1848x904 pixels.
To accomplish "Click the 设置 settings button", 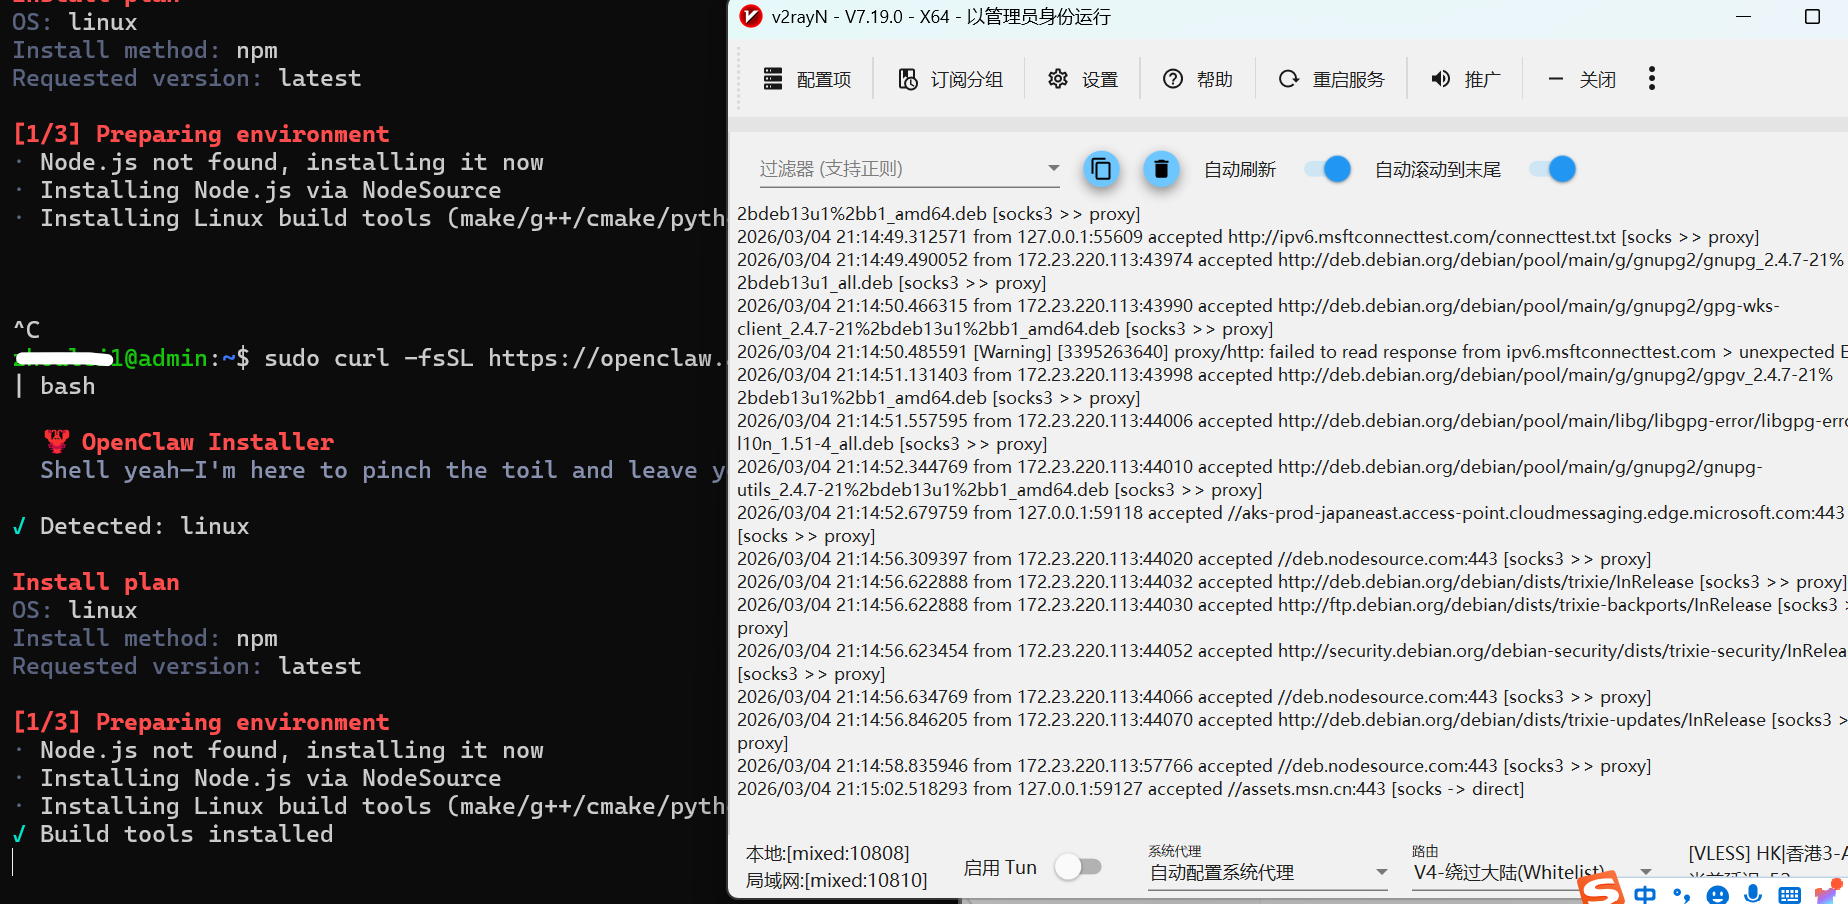I will click(1083, 79).
